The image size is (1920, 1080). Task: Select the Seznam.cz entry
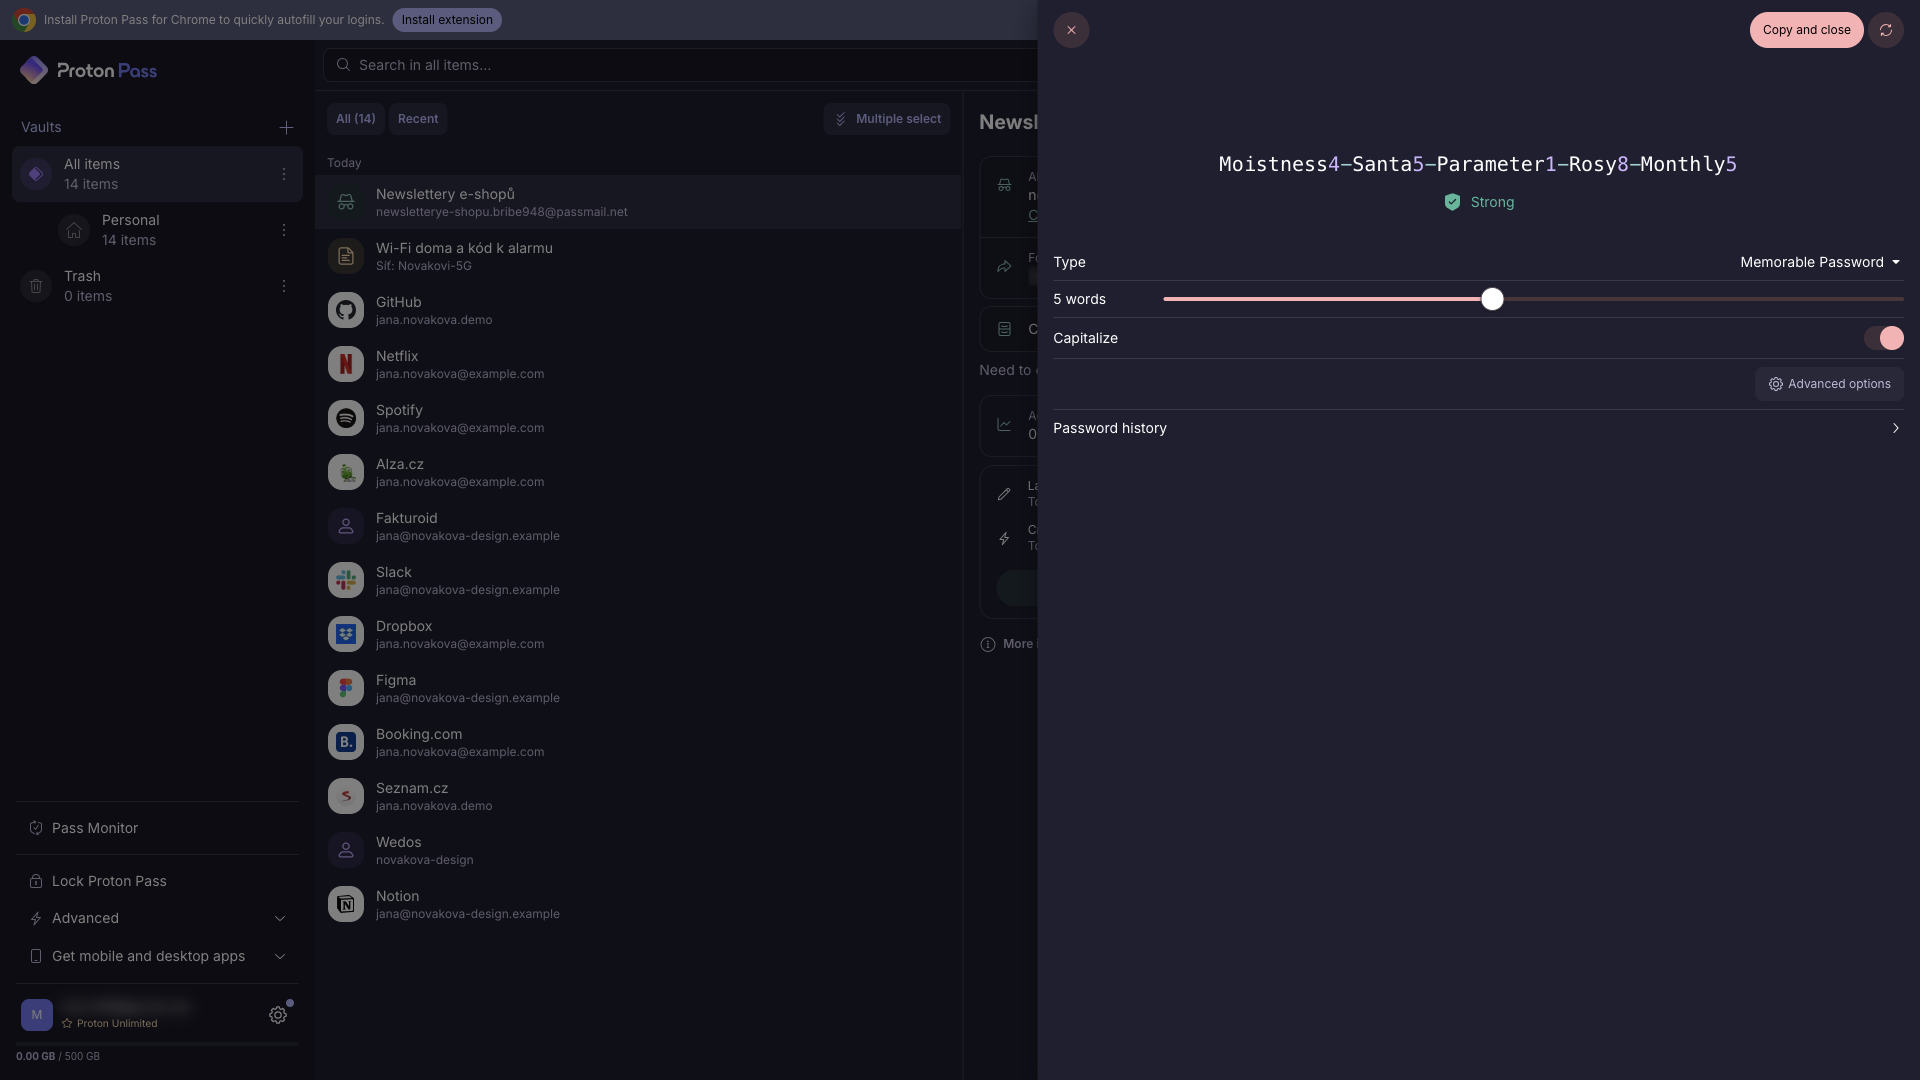pyautogui.click(x=638, y=796)
